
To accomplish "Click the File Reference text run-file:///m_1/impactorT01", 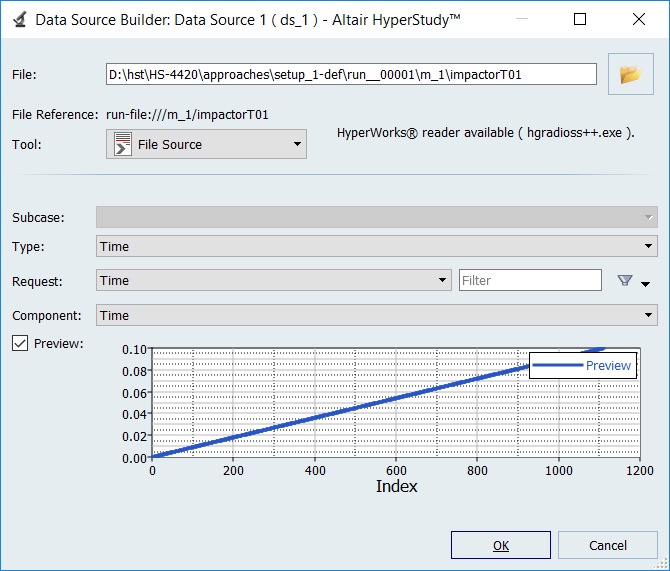I will [187, 115].
